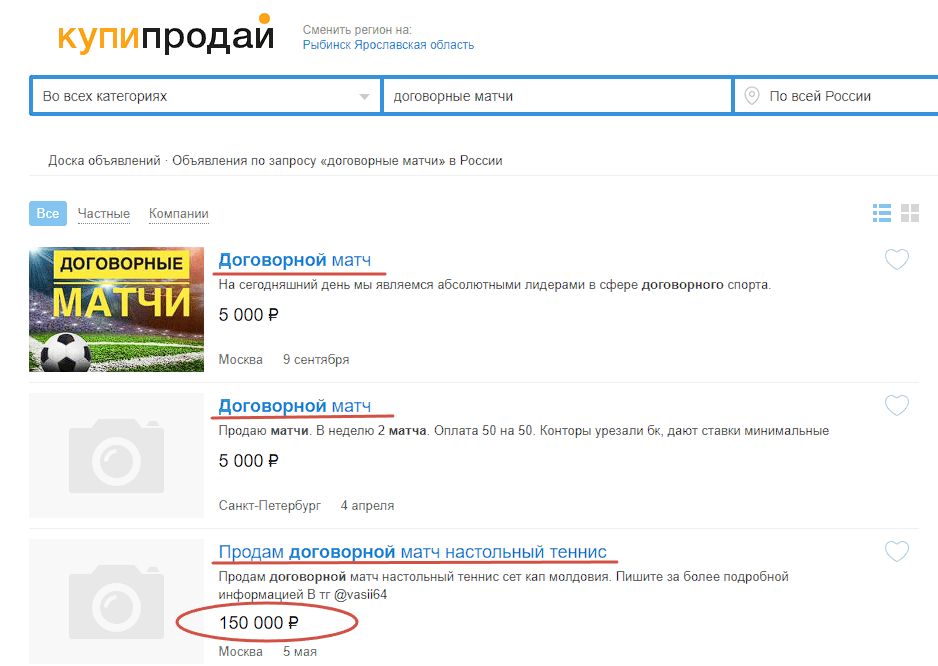Go to Купипродай logo home page
938x666 pixels.
coord(166,34)
